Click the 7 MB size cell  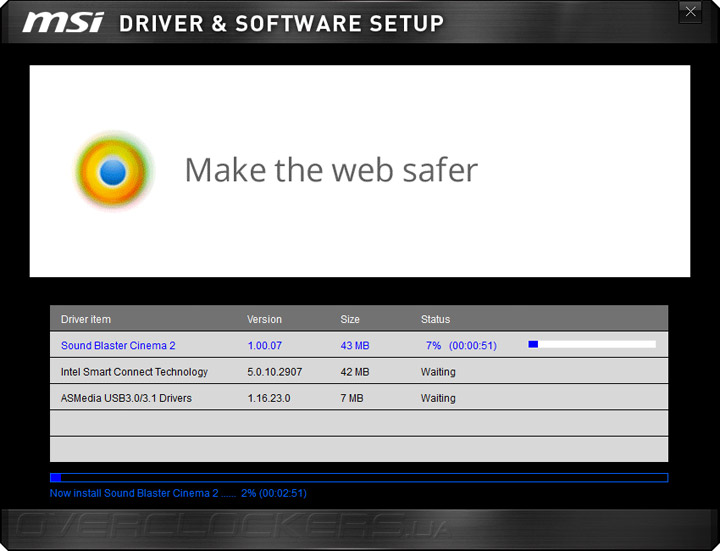352,398
